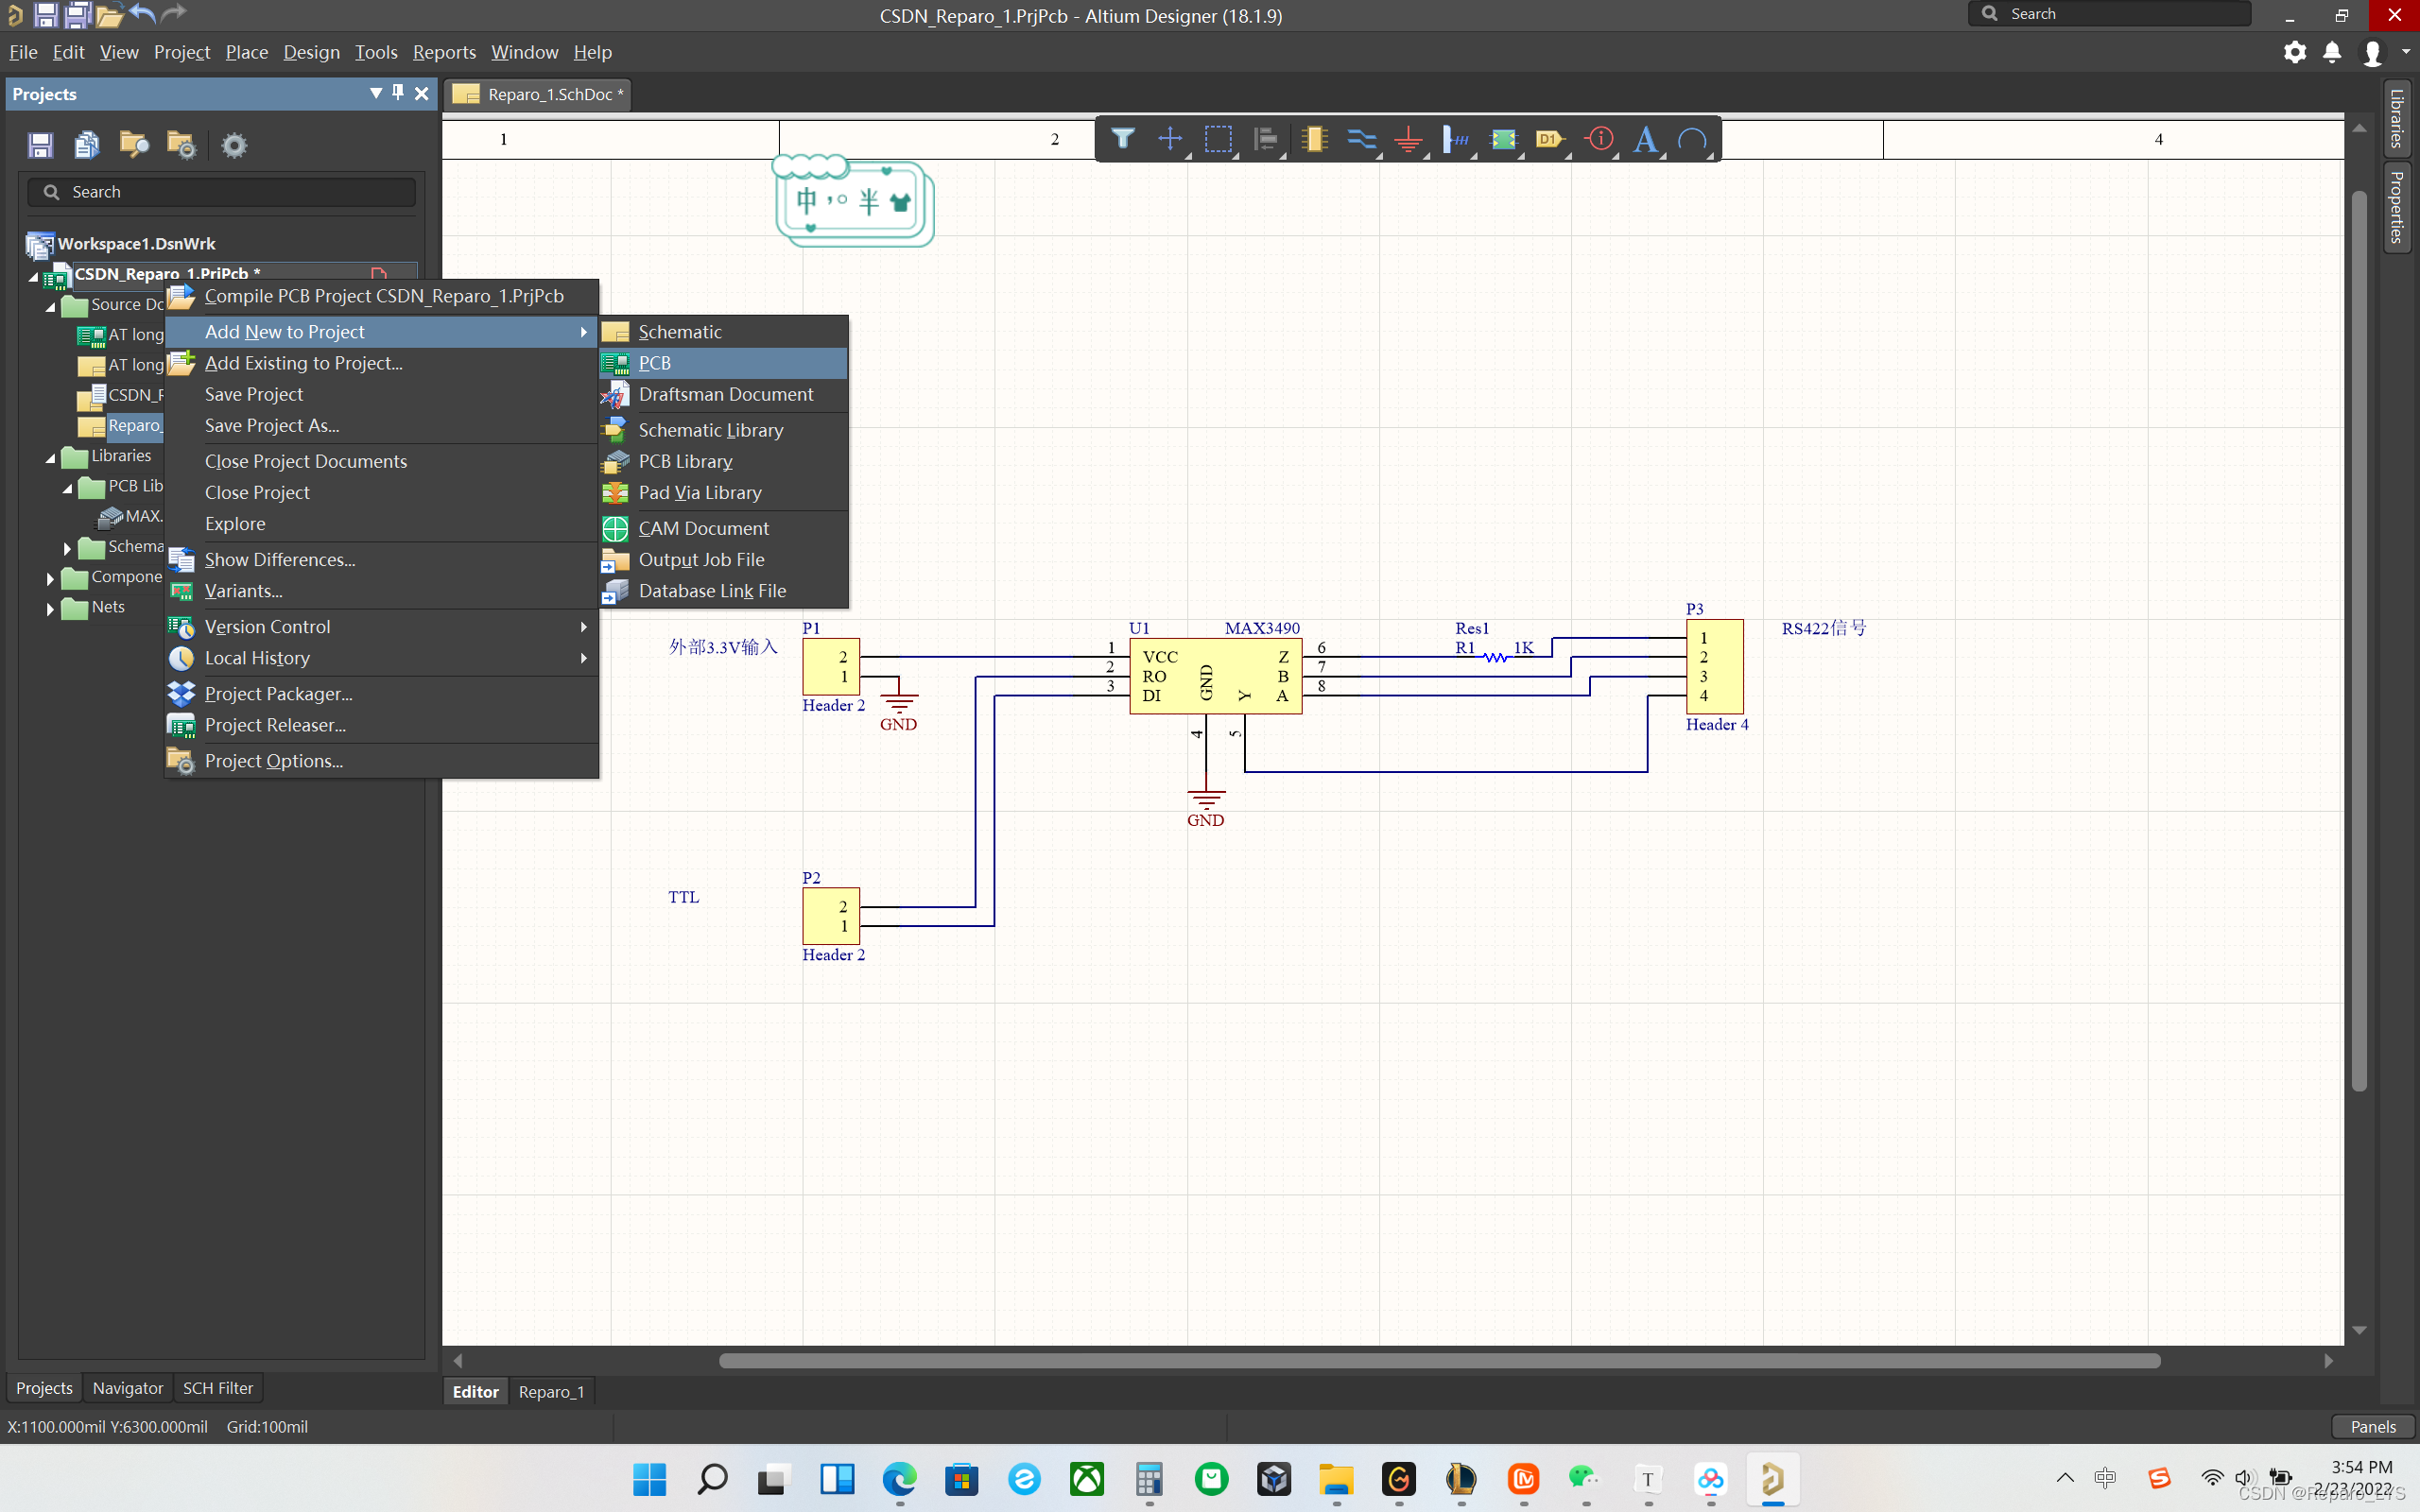2420x1512 pixels.
Task: Choose Project Options from context menu
Action: [x=273, y=761]
